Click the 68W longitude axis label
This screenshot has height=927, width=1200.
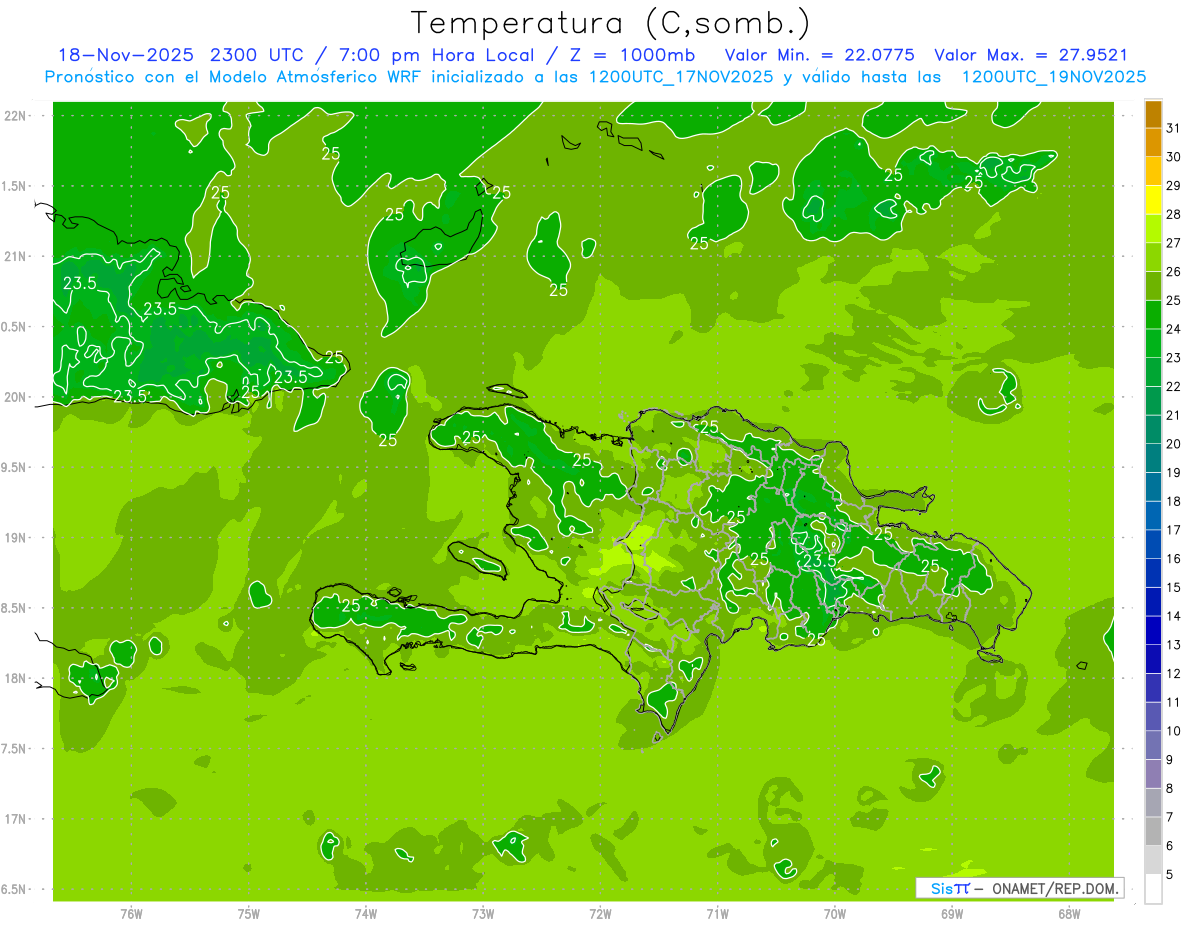[1069, 913]
